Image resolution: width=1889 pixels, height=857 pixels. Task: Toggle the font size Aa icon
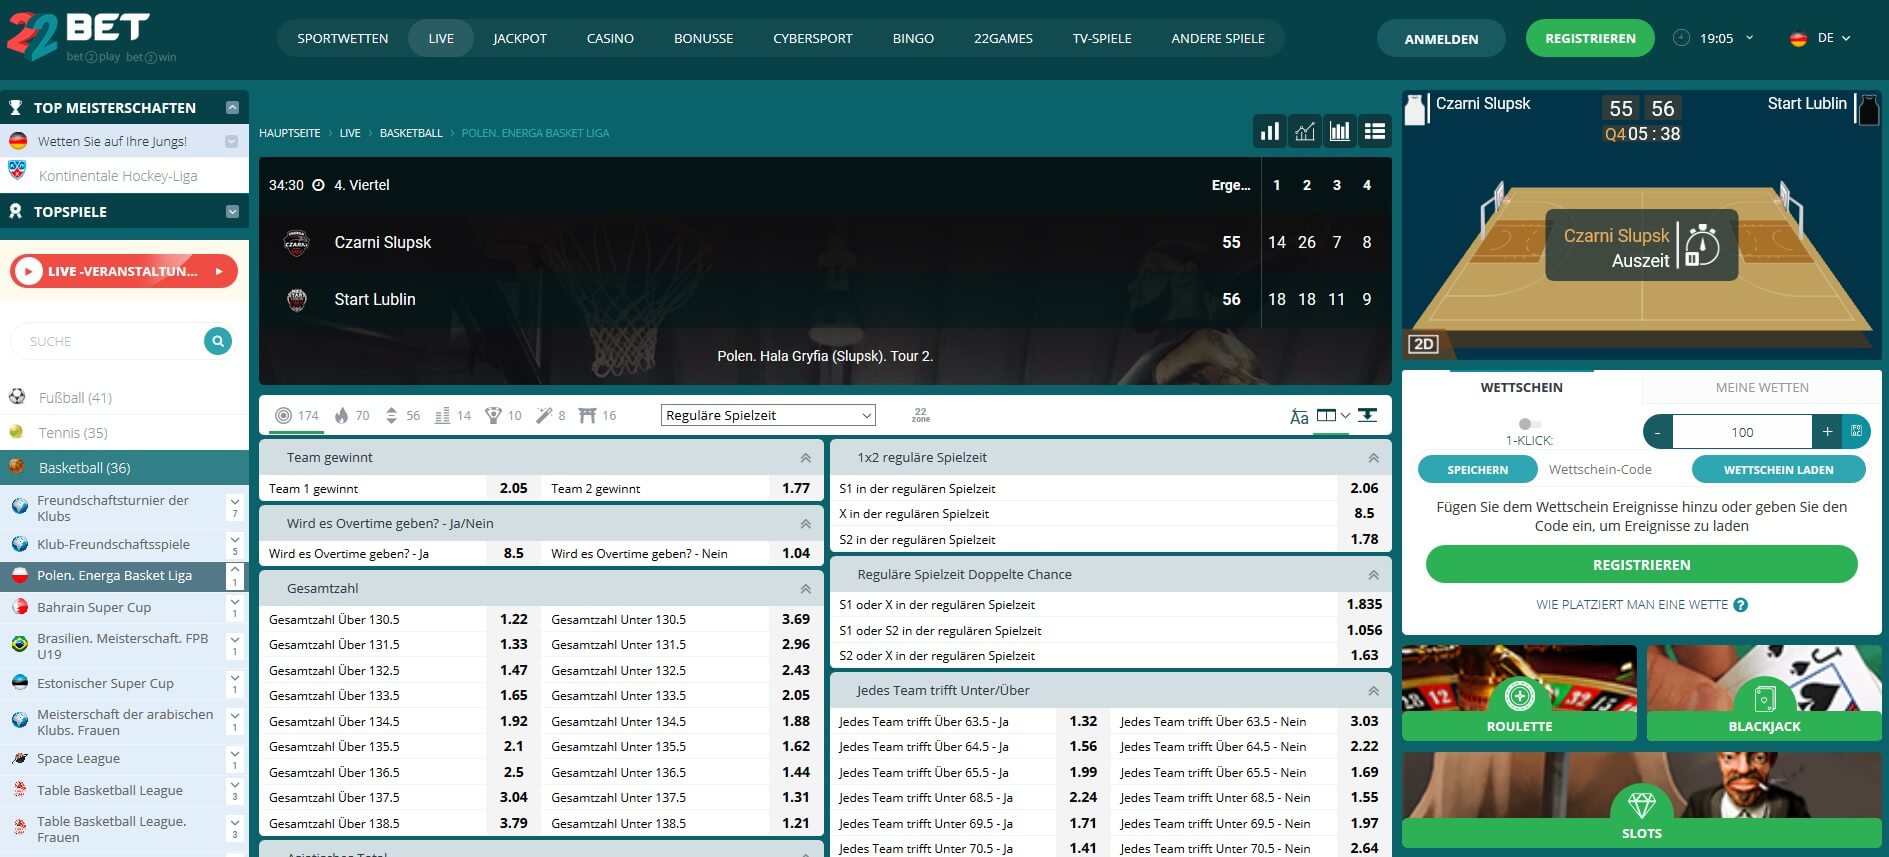1299,416
